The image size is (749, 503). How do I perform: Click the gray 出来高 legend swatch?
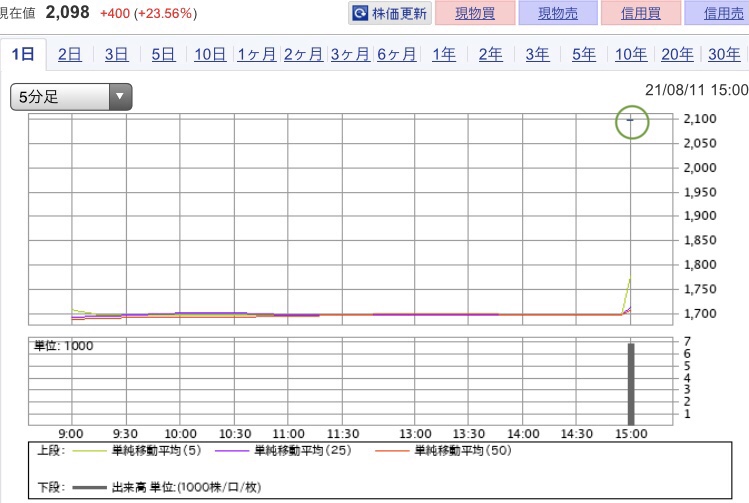point(89,488)
